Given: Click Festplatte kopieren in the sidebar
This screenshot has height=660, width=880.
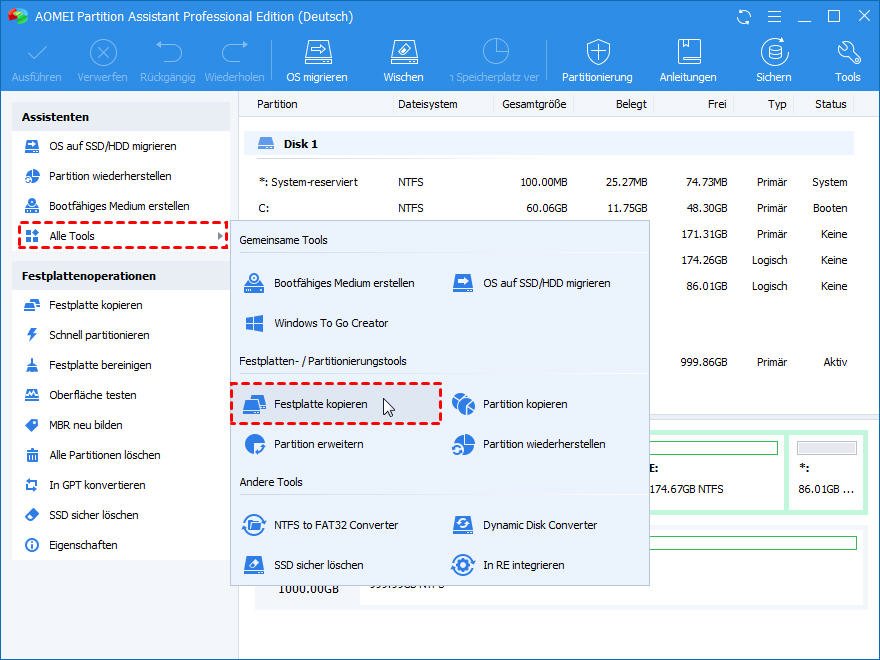Looking at the screenshot, I should pyautogui.click(x=121, y=305).
